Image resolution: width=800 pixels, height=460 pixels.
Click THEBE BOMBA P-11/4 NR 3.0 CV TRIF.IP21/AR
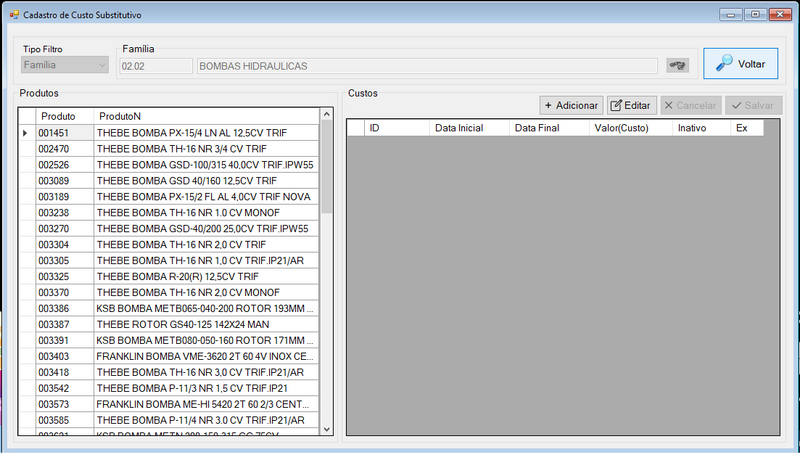(207, 420)
